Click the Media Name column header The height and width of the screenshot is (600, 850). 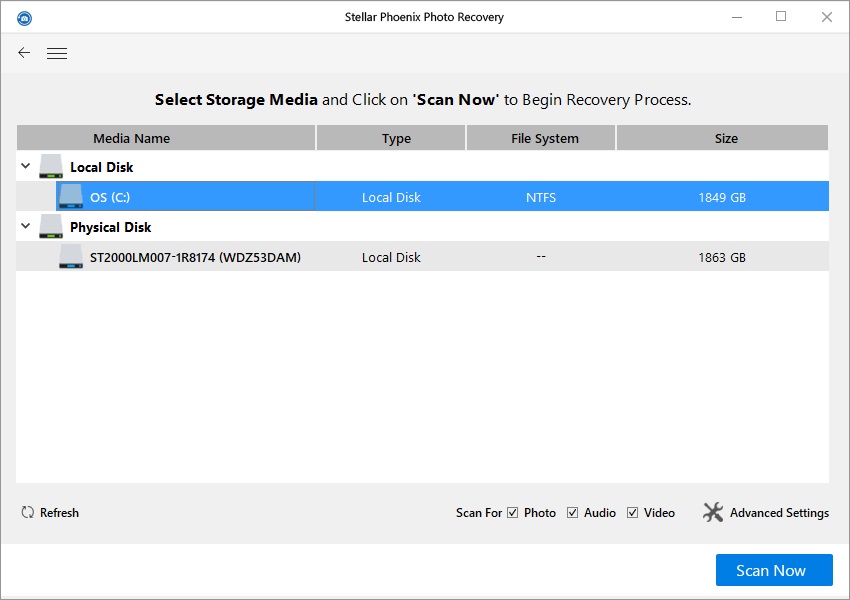[x=131, y=137]
